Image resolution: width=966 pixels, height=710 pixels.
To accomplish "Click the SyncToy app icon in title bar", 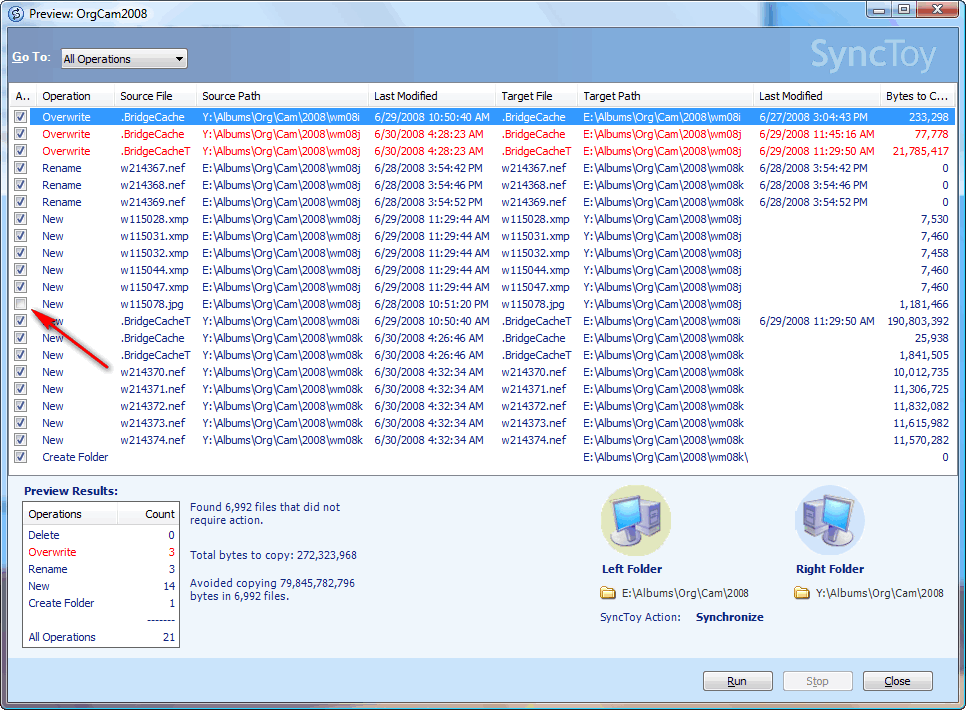I will (x=16, y=14).
